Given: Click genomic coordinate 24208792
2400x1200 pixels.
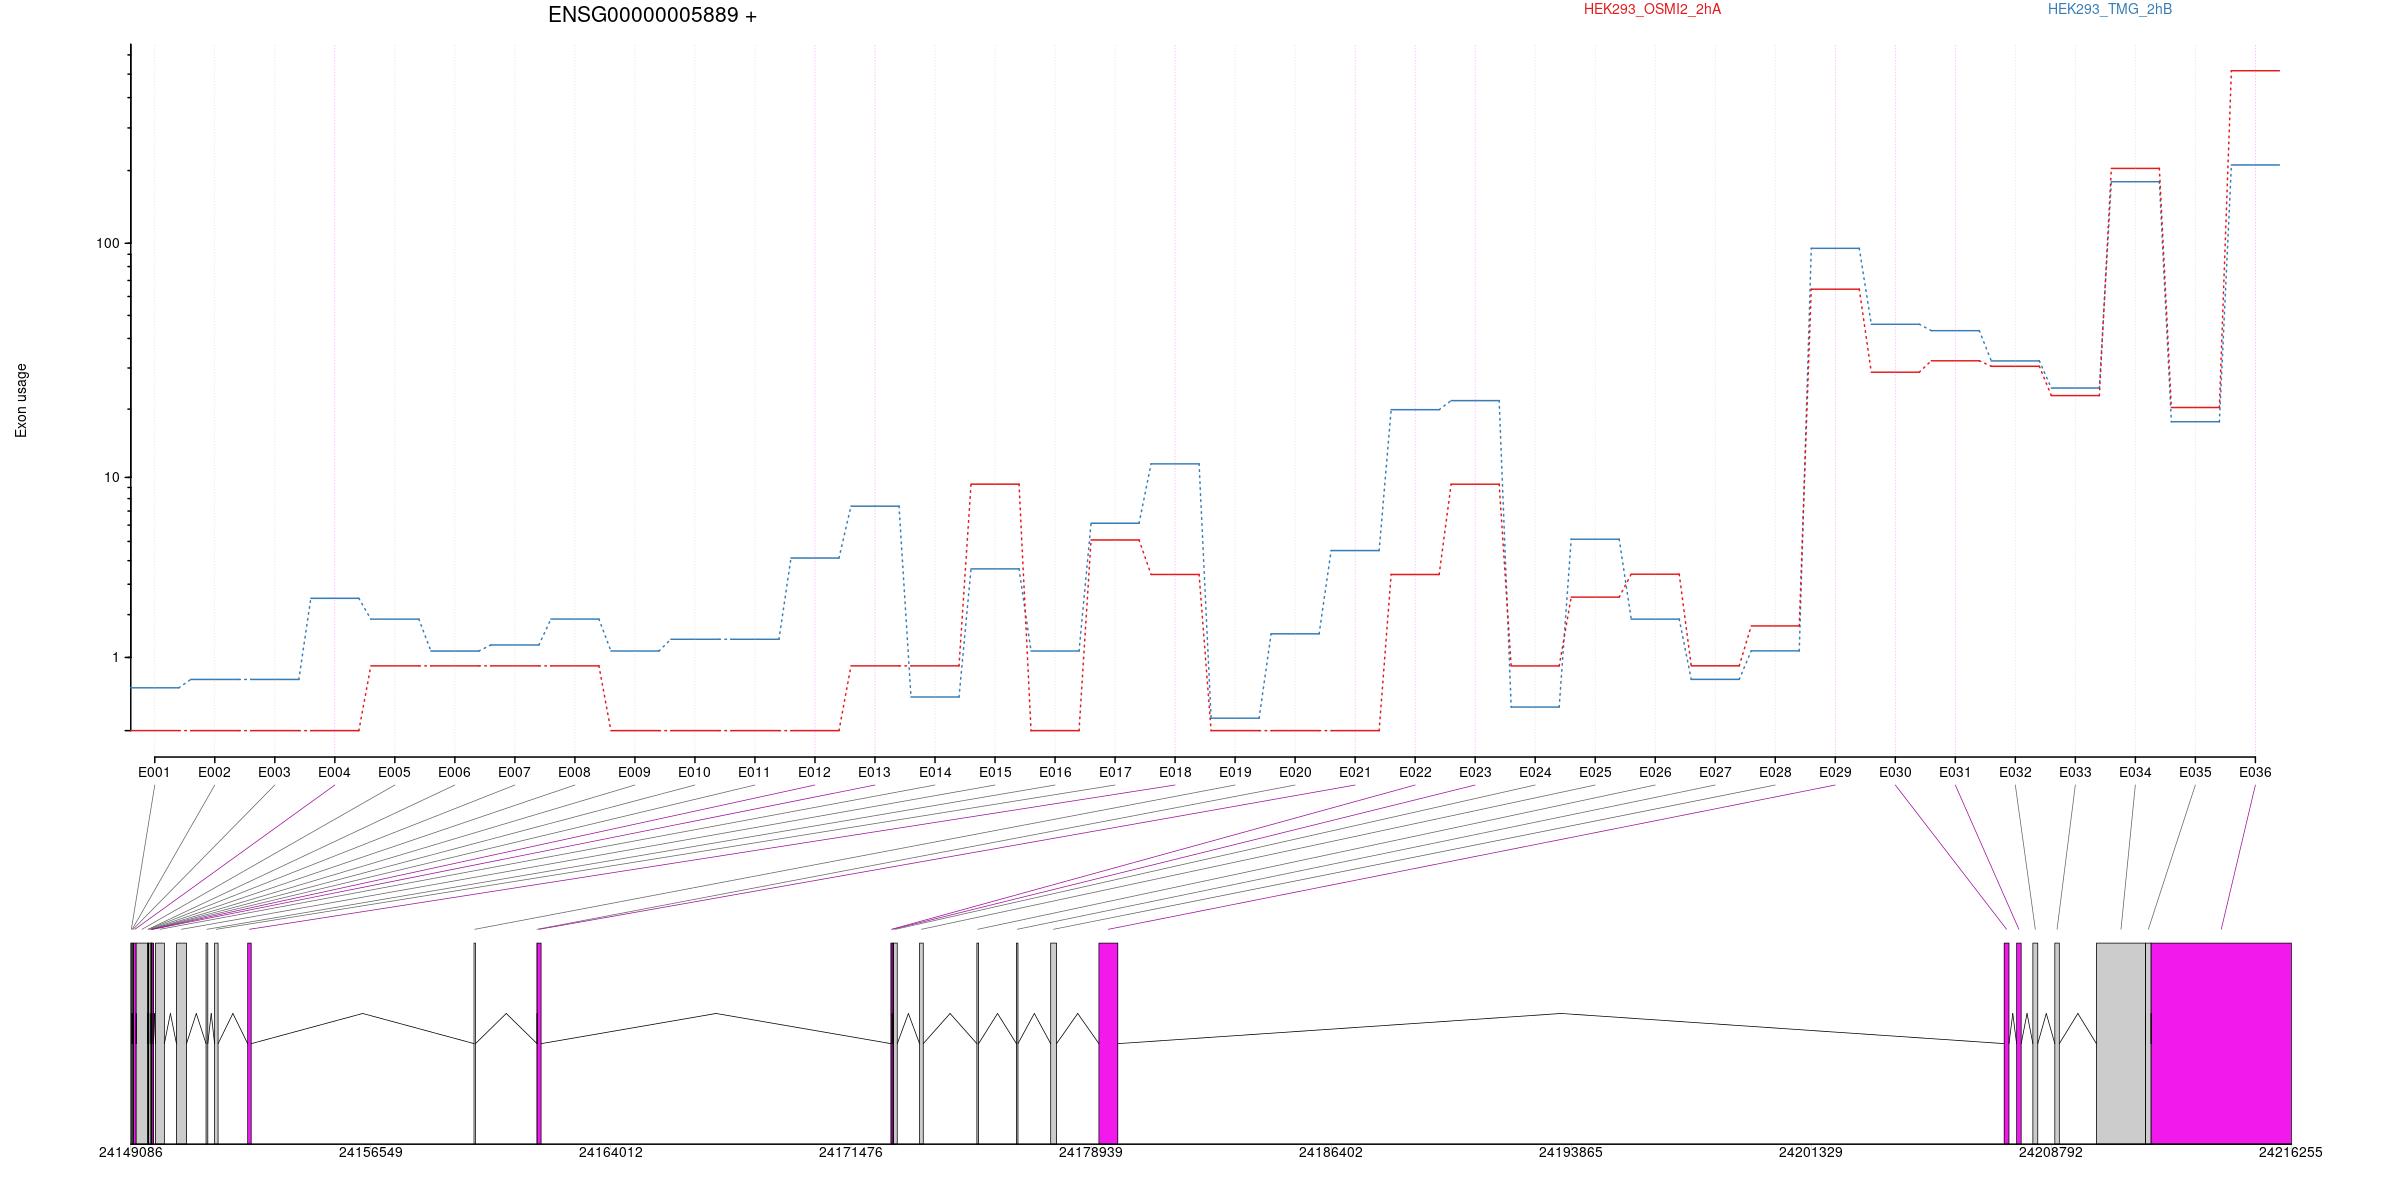Looking at the screenshot, I should pos(2051,1153).
